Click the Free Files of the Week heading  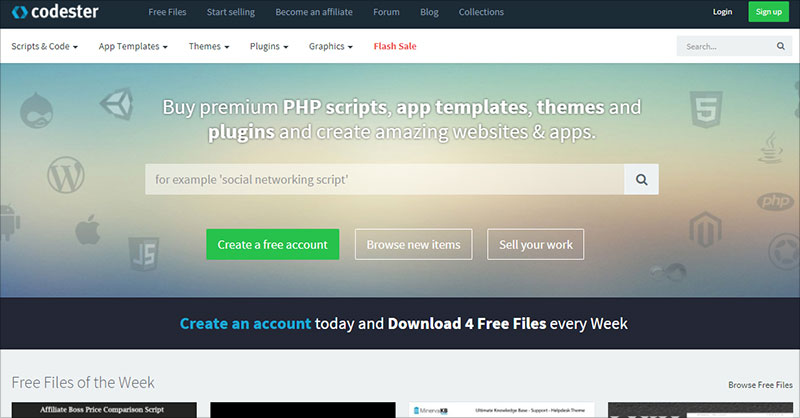tap(83, 382)
